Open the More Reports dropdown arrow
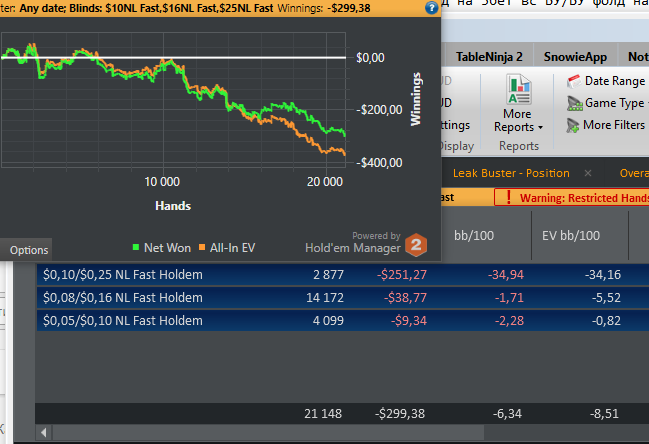The height and width of the screenshot is (444, 649). coord(540,128)
